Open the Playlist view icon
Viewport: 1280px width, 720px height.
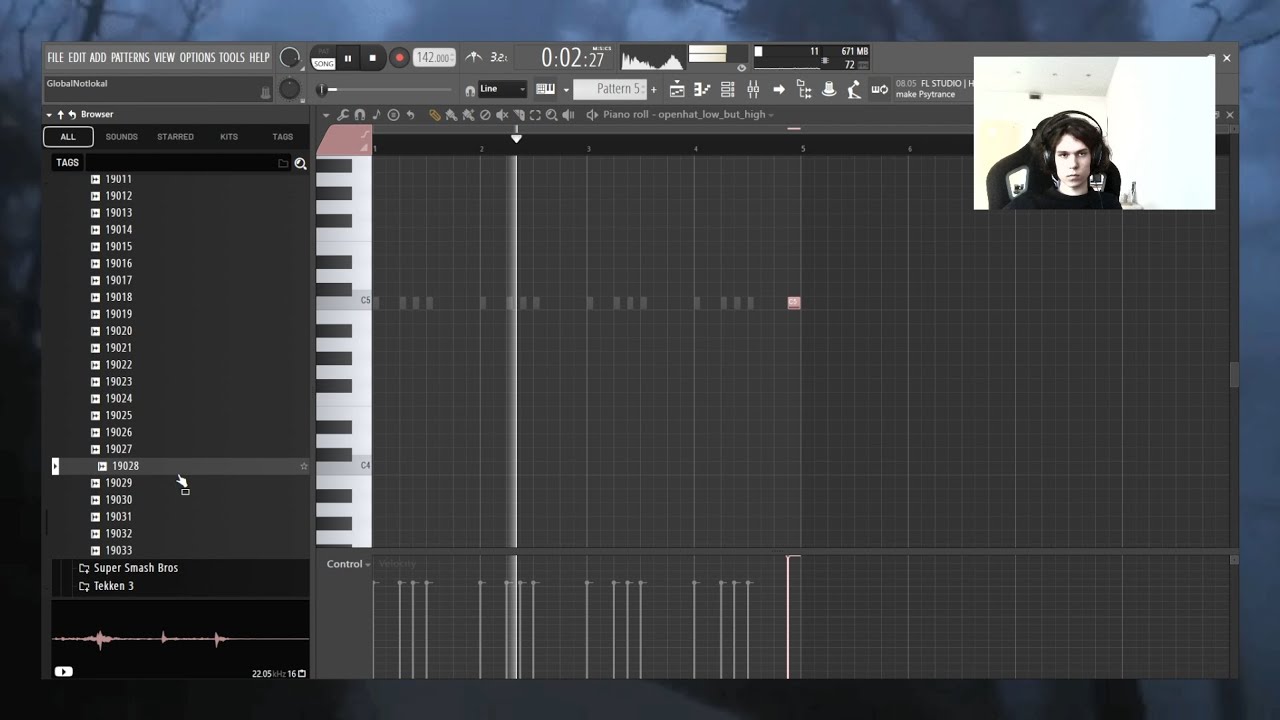pyautogui.click(x=677, y=89)
